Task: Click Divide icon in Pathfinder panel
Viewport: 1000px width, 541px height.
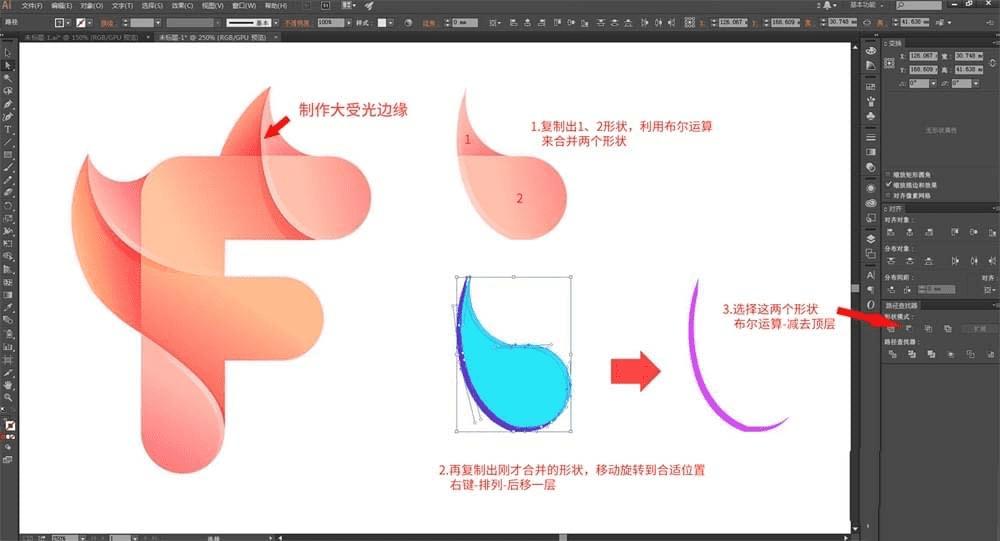Action: tap(892, 354)
